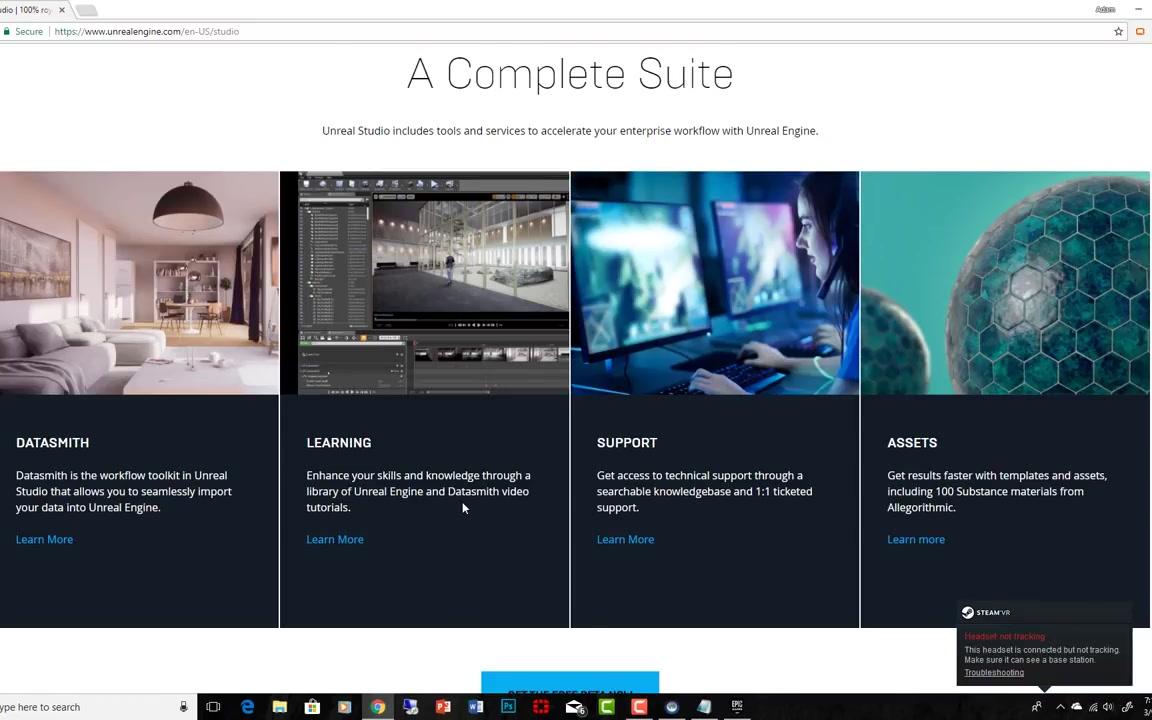Open PowerPoint from the taskbar
Image resolution: width=1152 pixels, height=720 pixels.
click(441, 707)
